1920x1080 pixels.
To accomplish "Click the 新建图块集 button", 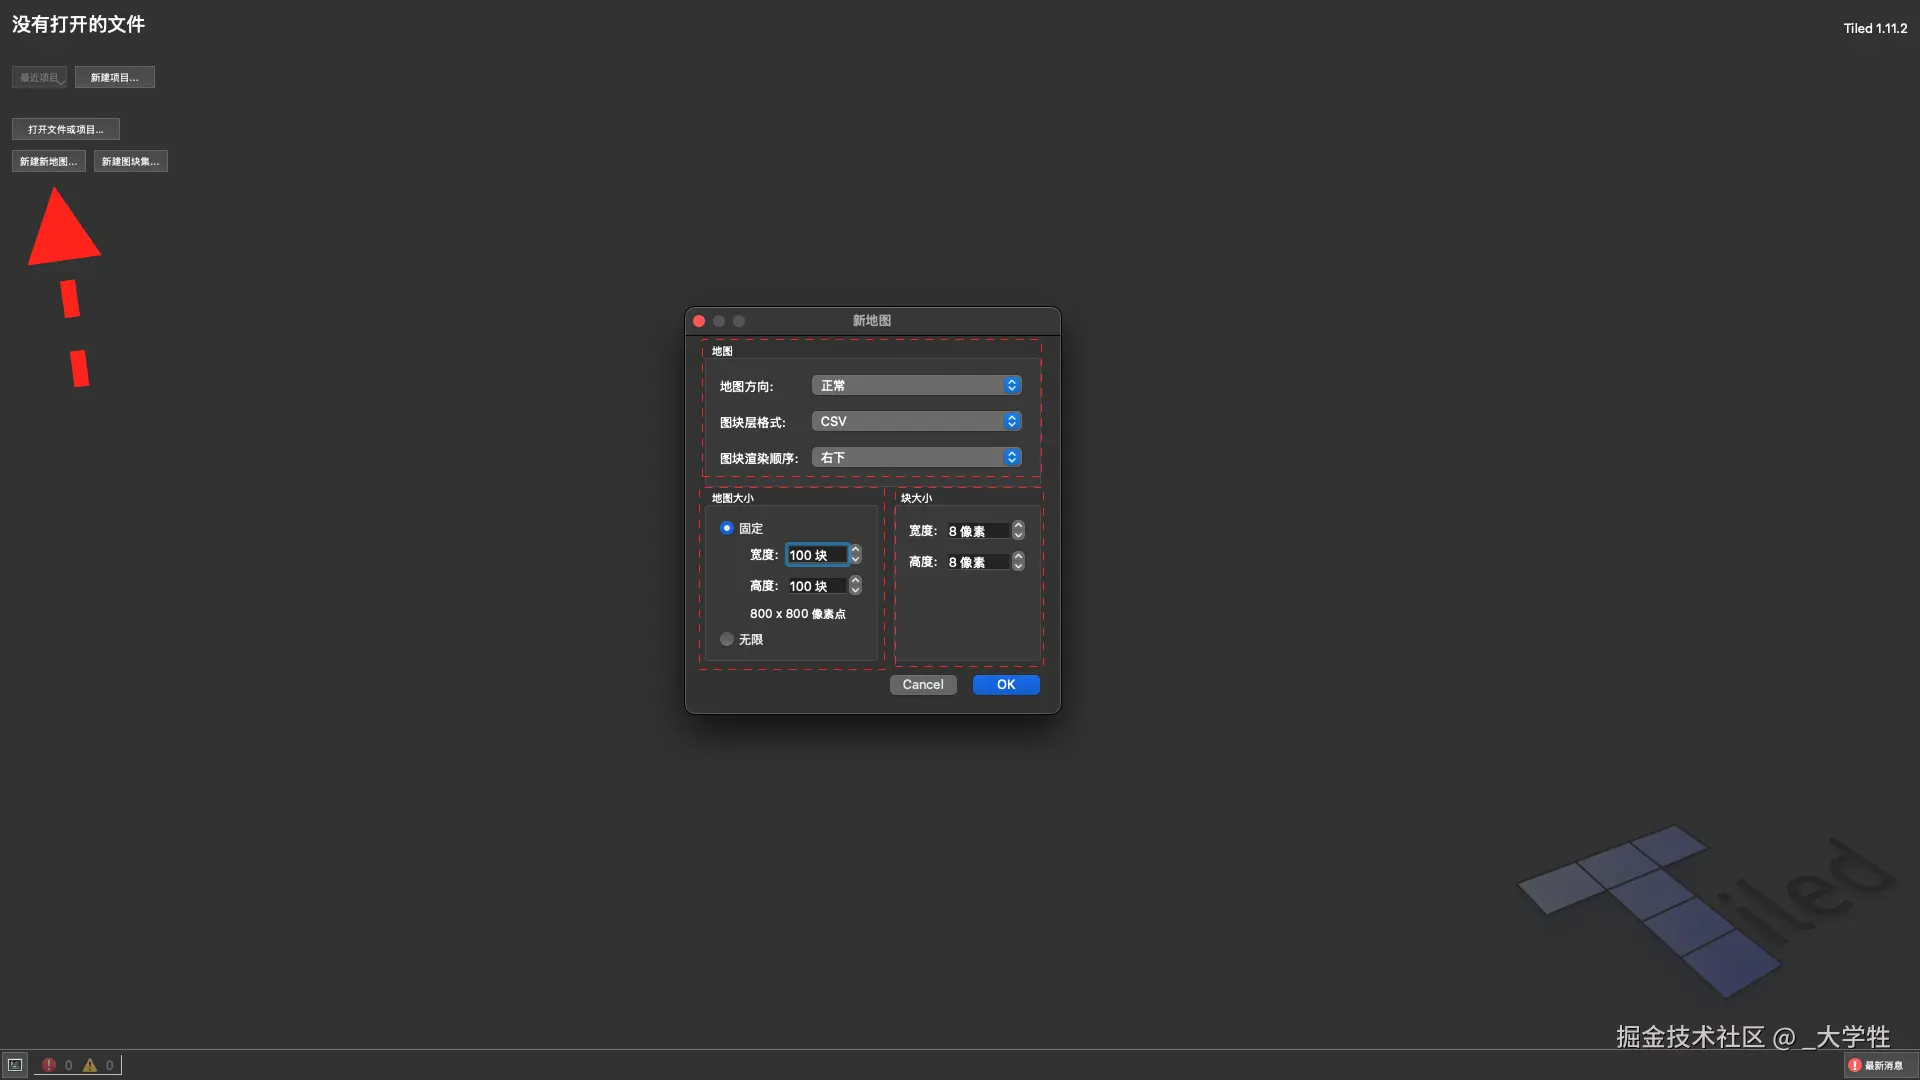I will [130, 161].
